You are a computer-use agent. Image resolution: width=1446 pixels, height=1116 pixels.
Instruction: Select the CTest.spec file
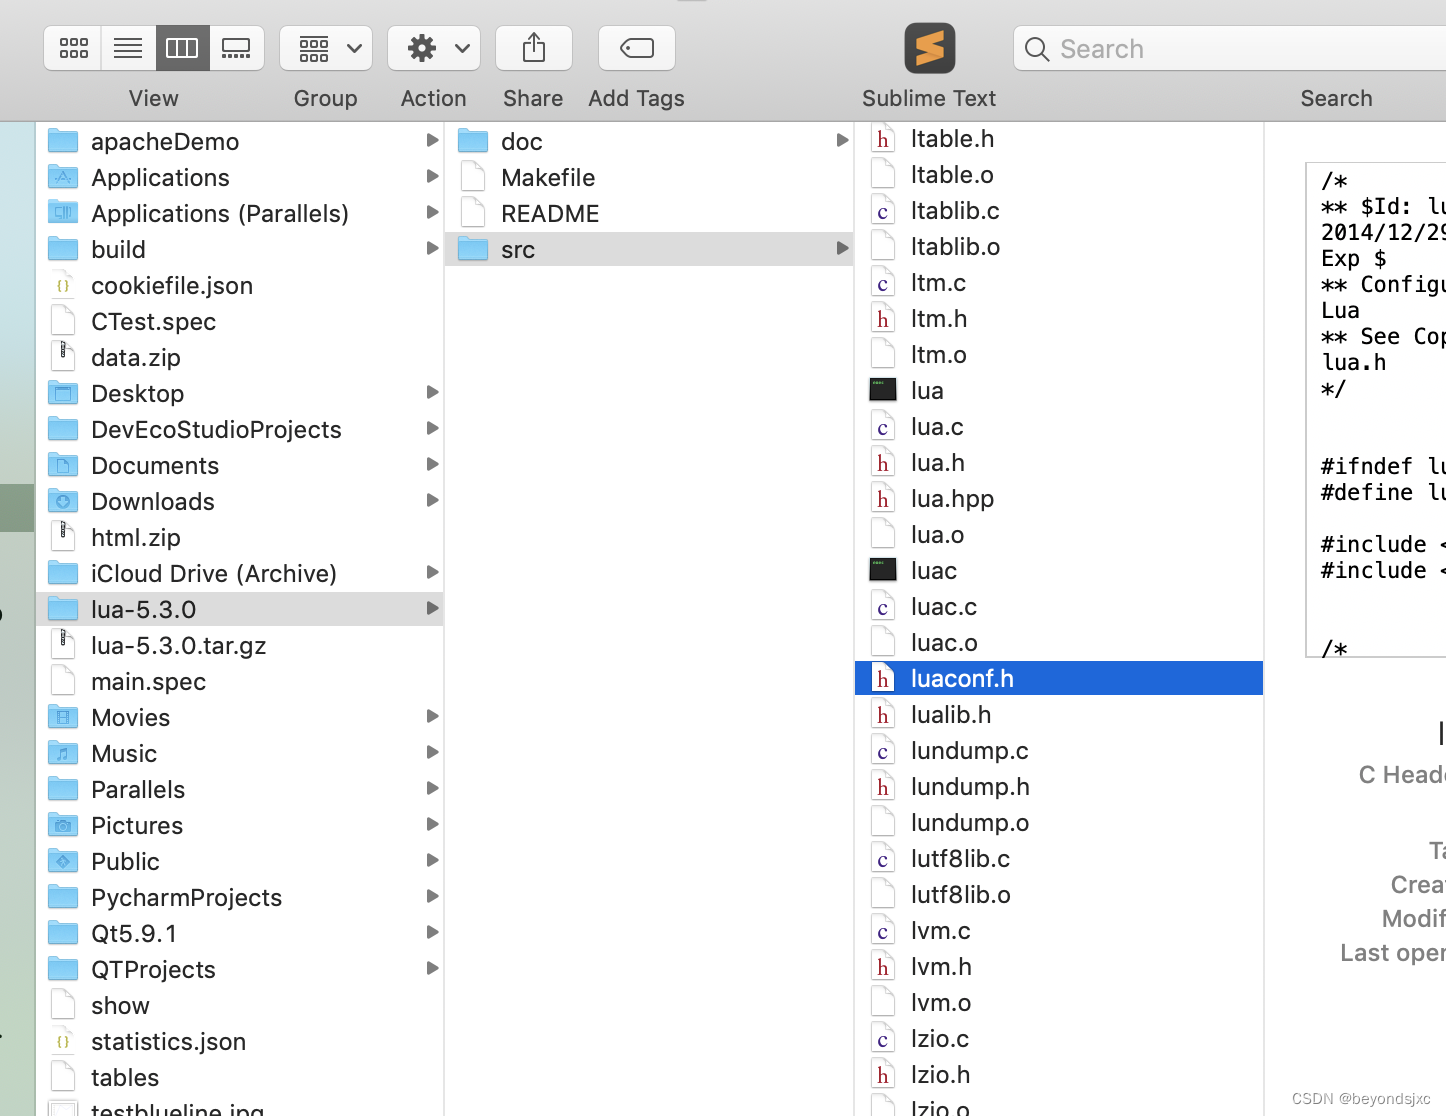(240, 321)
